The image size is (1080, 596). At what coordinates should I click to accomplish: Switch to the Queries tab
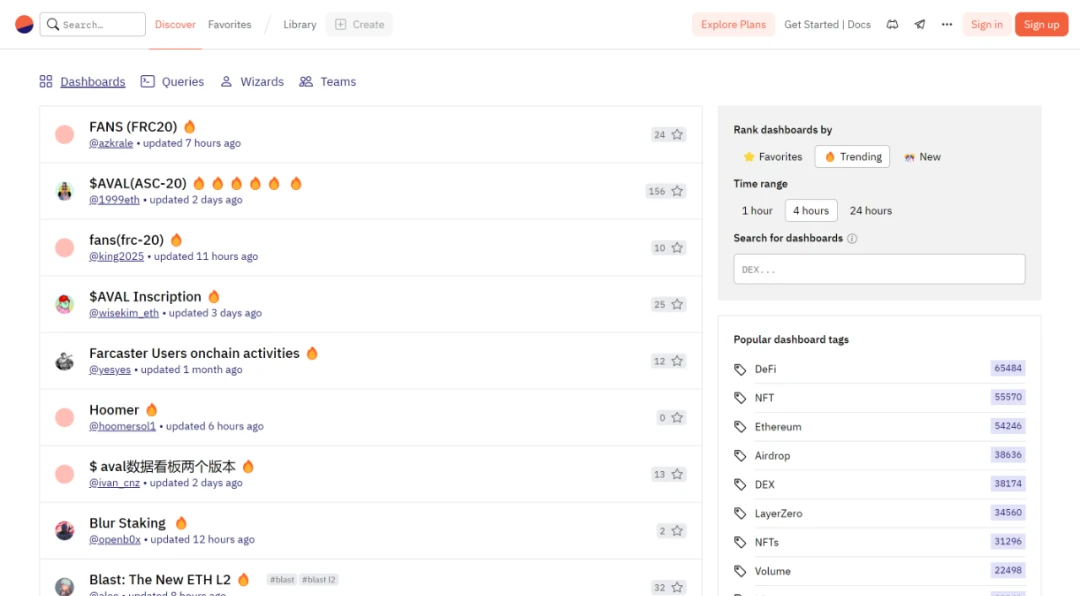(172, 82)
